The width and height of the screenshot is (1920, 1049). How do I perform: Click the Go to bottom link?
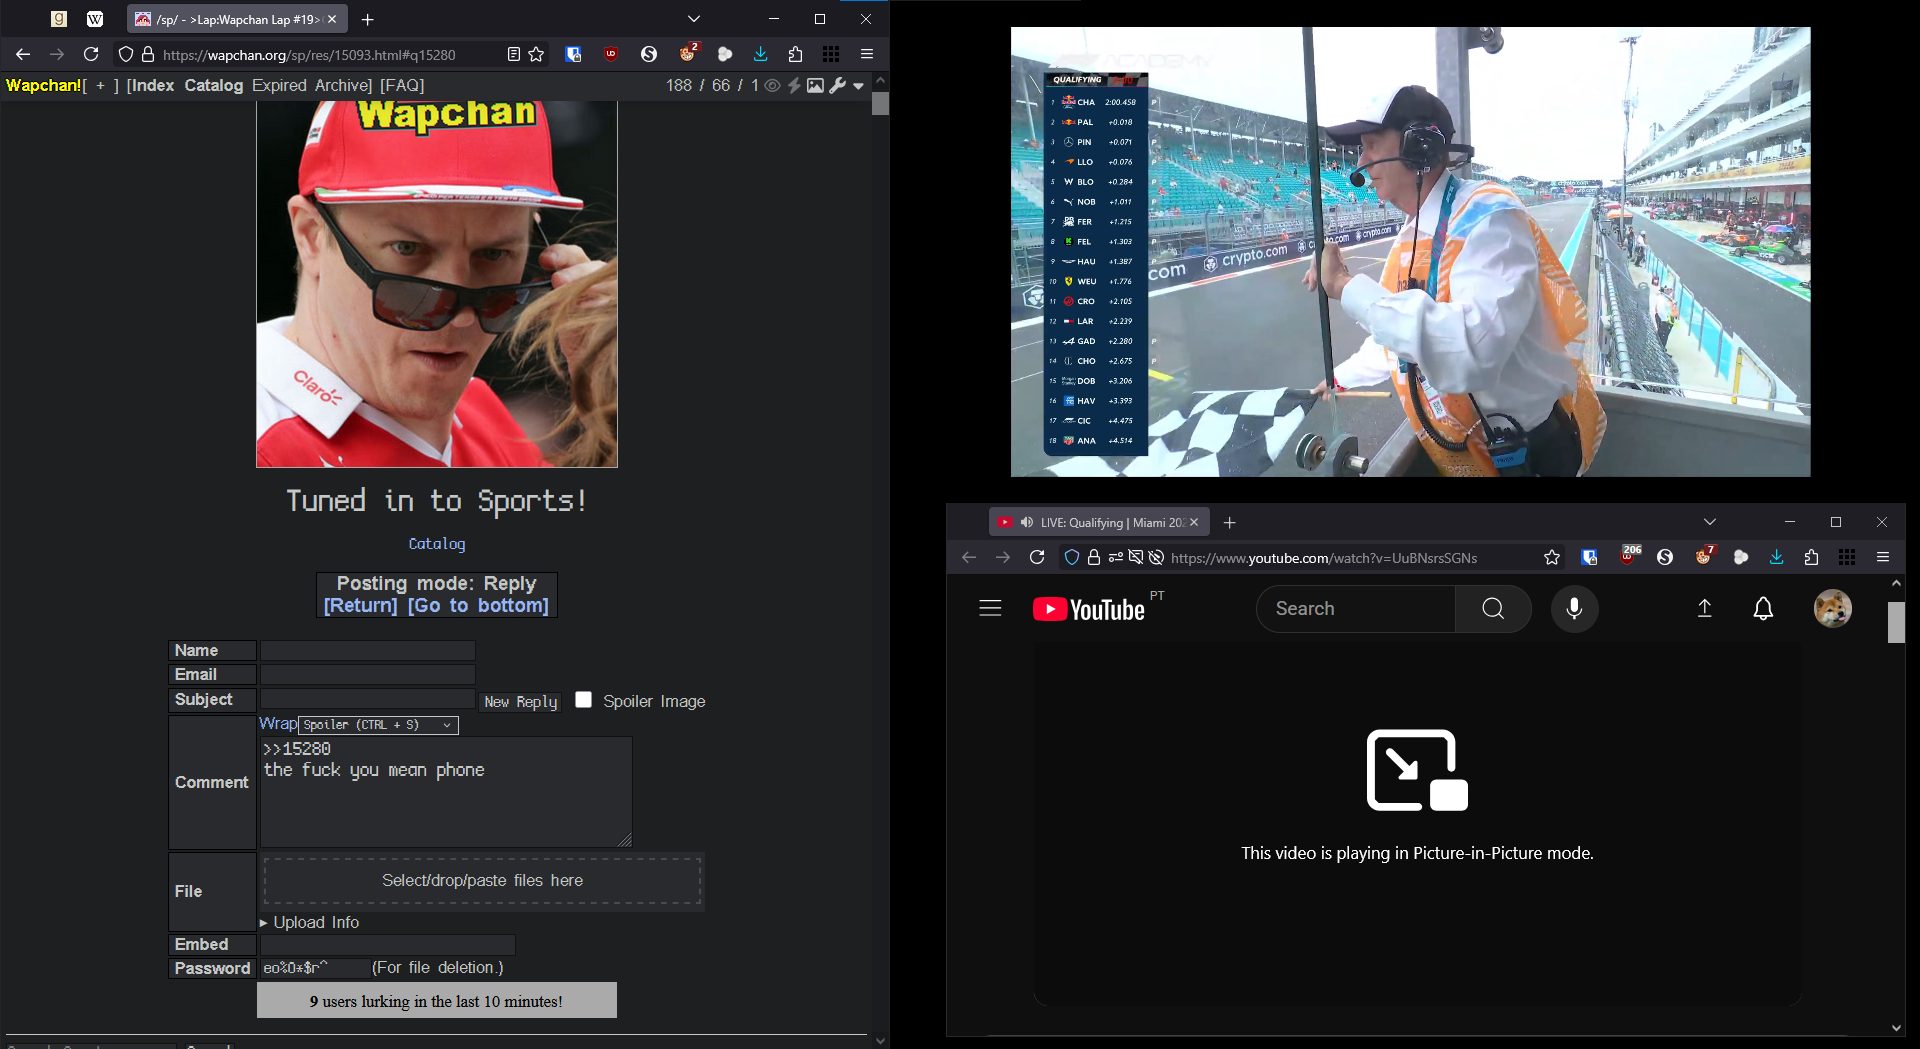[478, 606]
